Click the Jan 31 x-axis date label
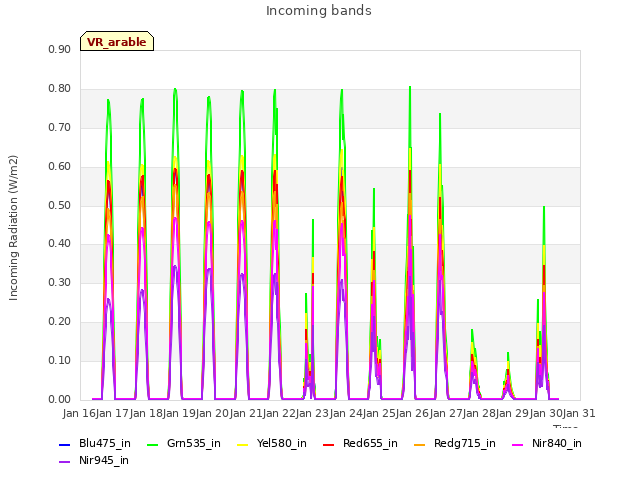Image resolution: width=640 pixels, height=480 pixels. coord(579,413)
